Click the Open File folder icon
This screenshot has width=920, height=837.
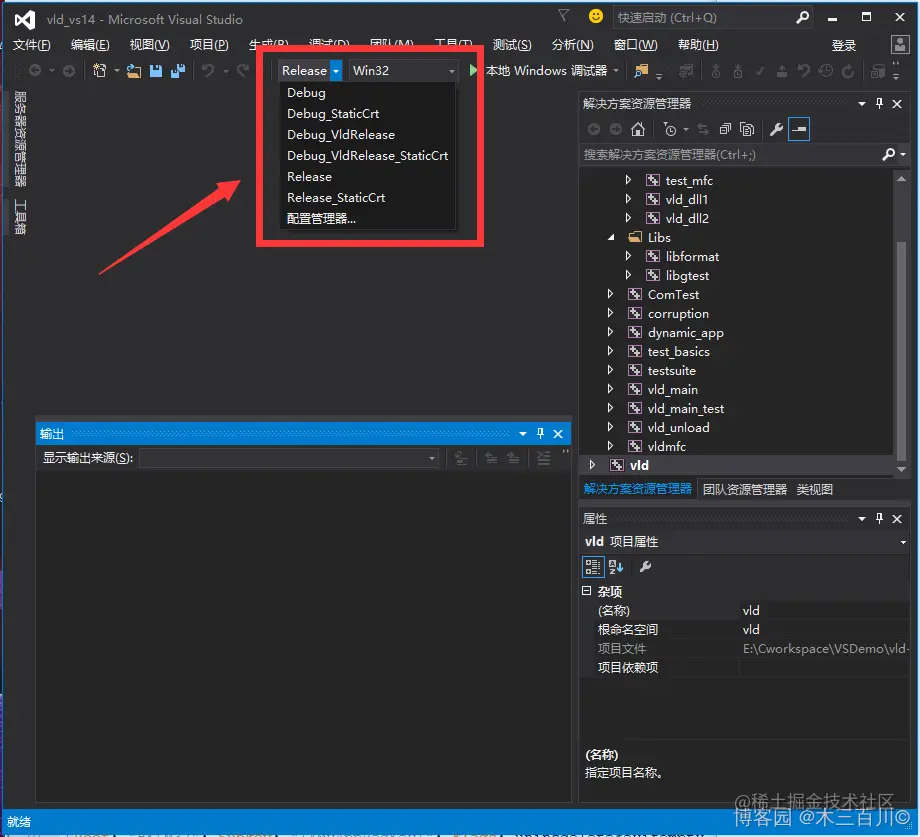(134, 71)
